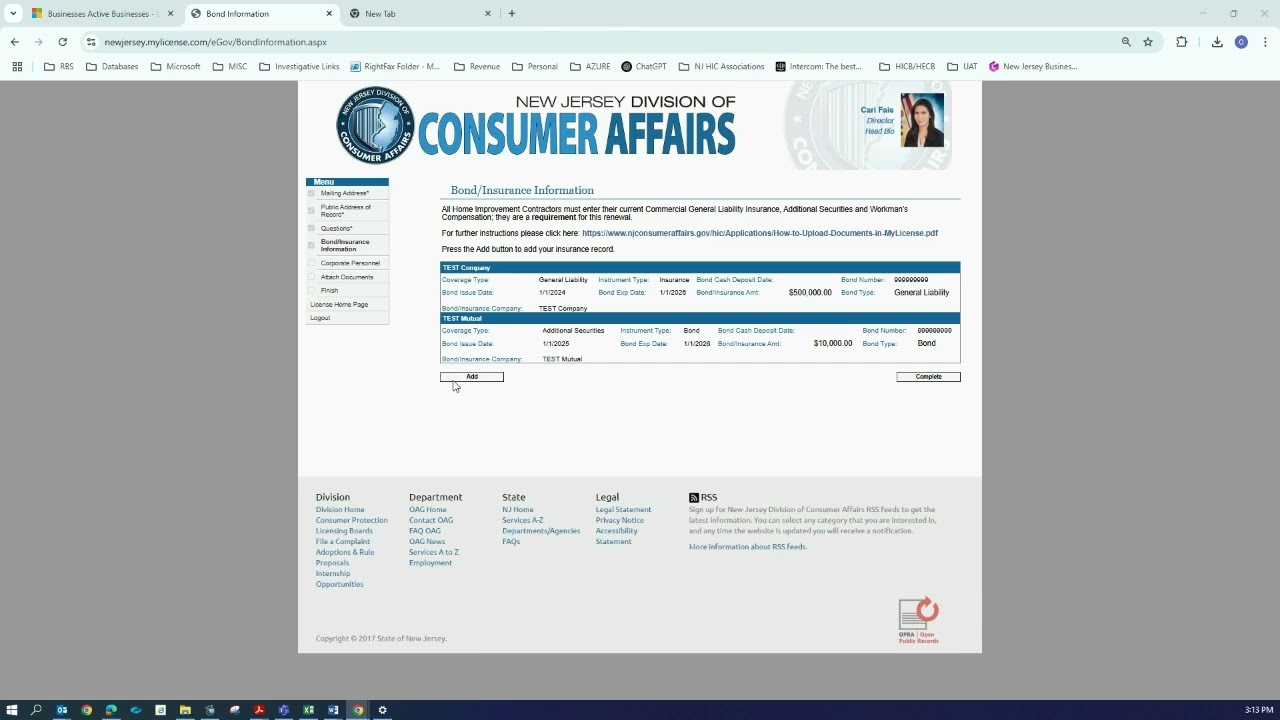Toggle the Public Address of Record checkbox

pos(312,210)
